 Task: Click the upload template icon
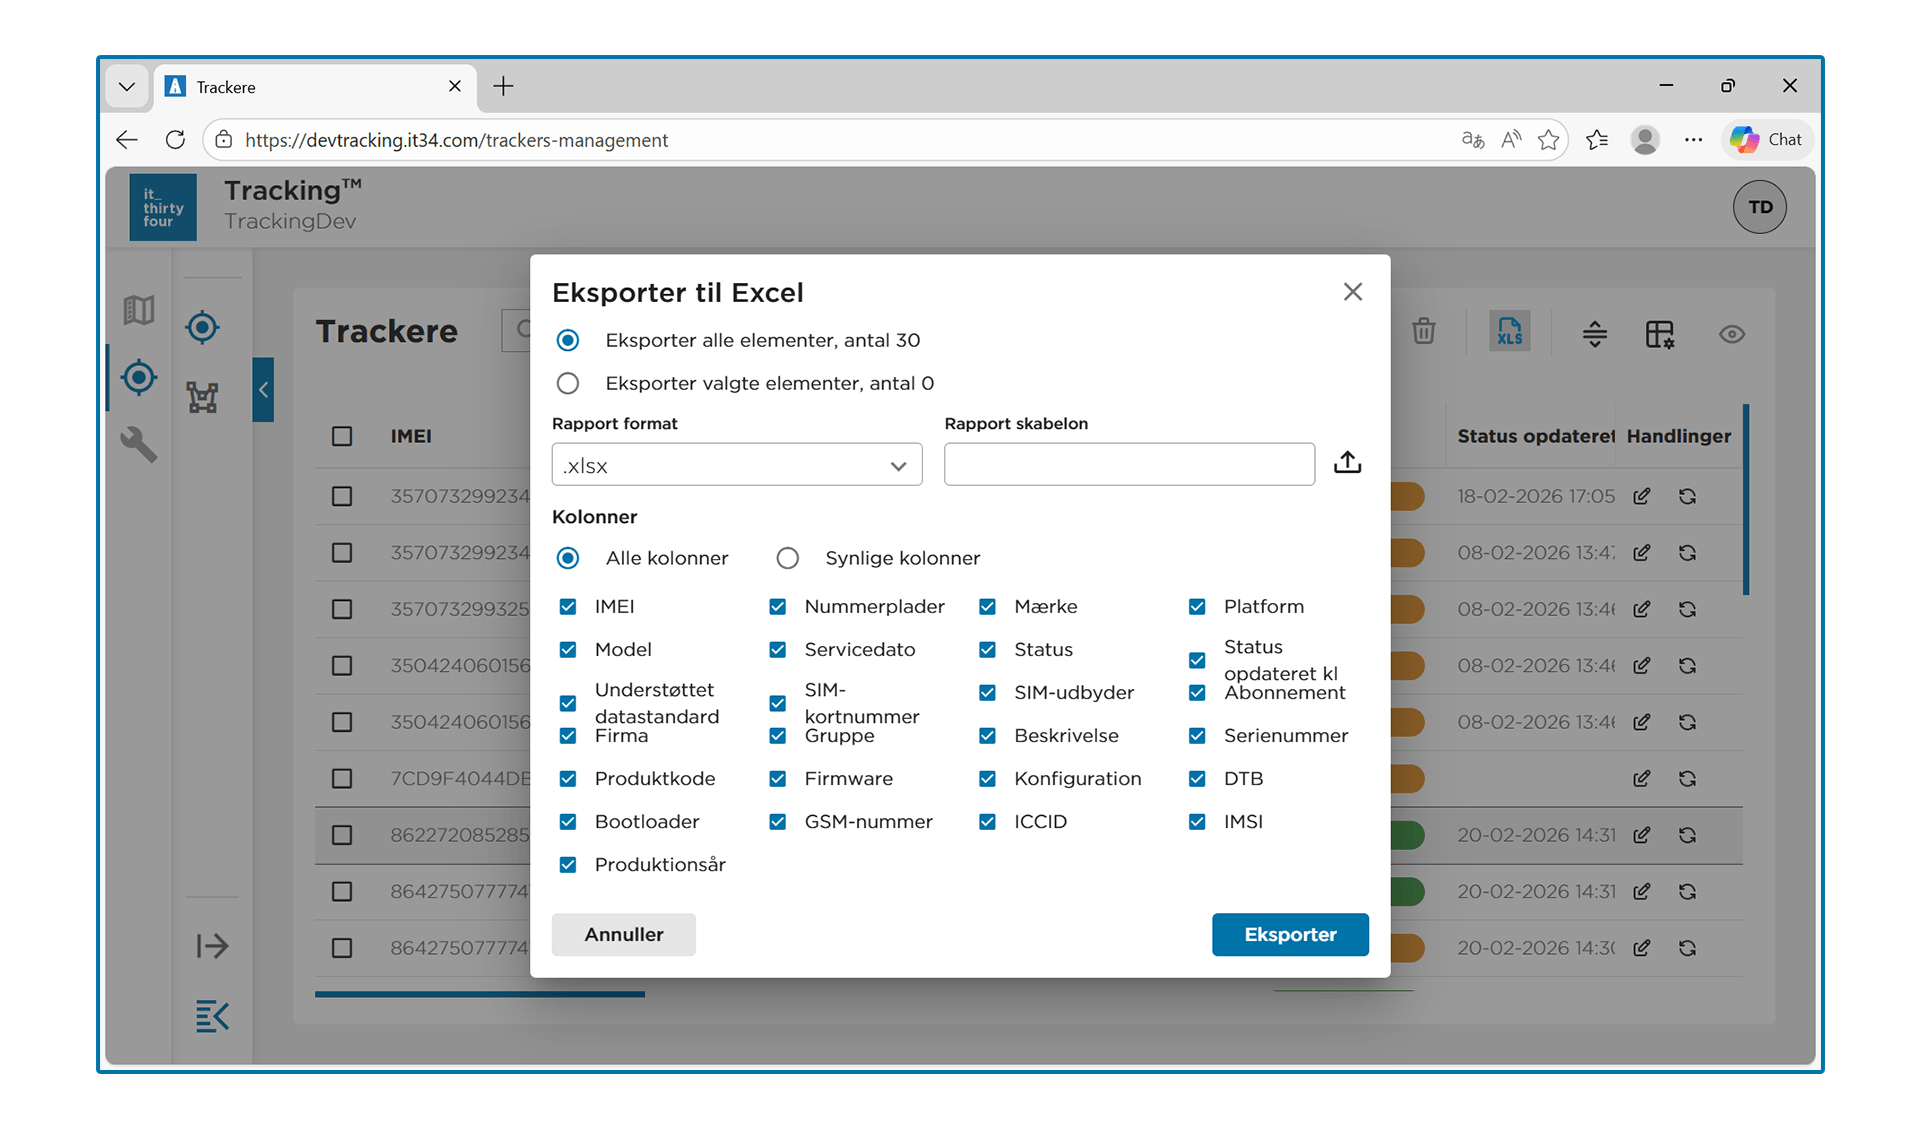pyautogui.click(x=1347, y=463)
